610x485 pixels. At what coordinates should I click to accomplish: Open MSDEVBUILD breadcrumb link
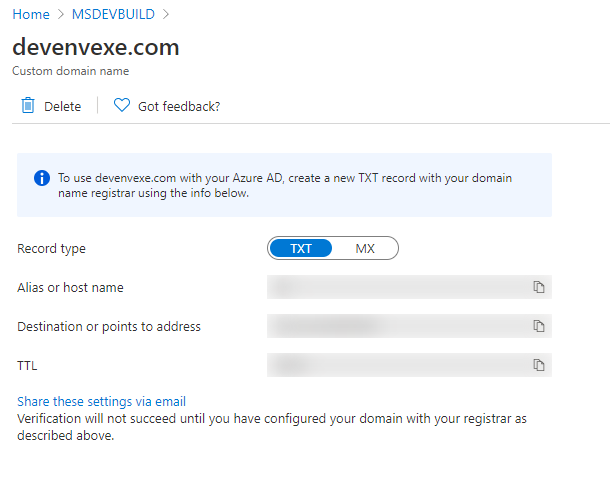click(111, 14)
